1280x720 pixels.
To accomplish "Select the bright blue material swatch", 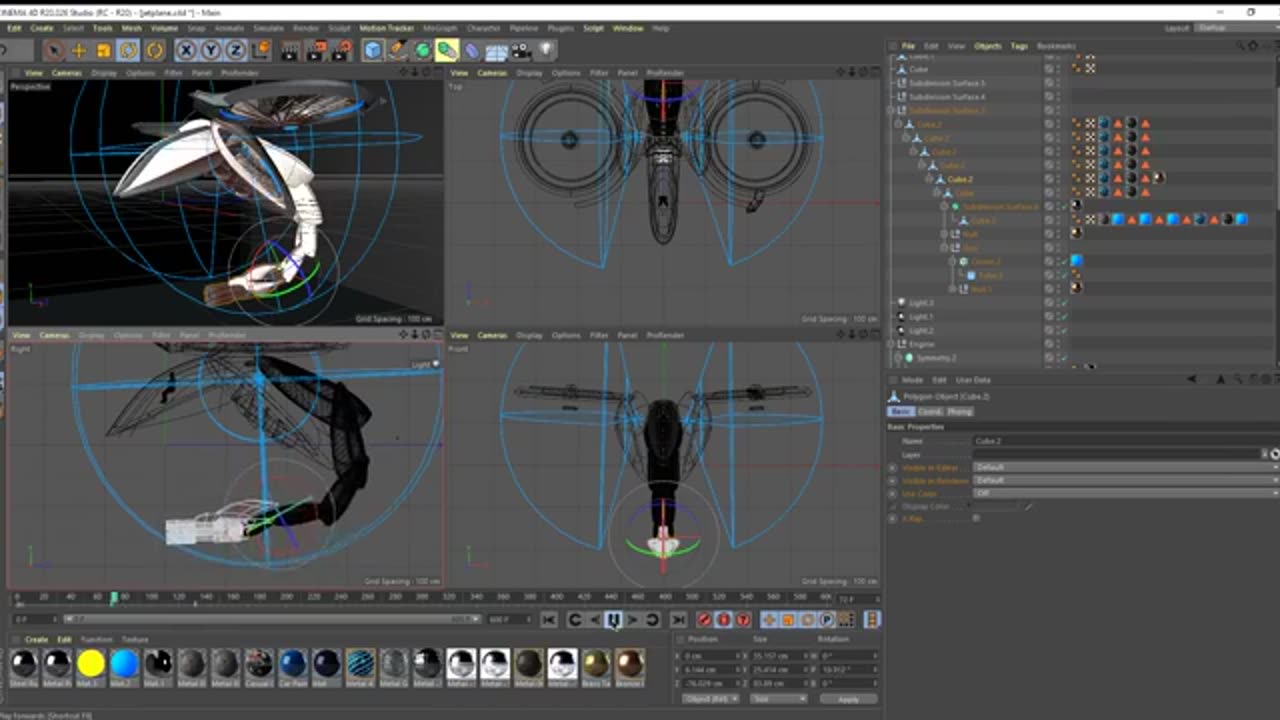I will coord(124,663).
